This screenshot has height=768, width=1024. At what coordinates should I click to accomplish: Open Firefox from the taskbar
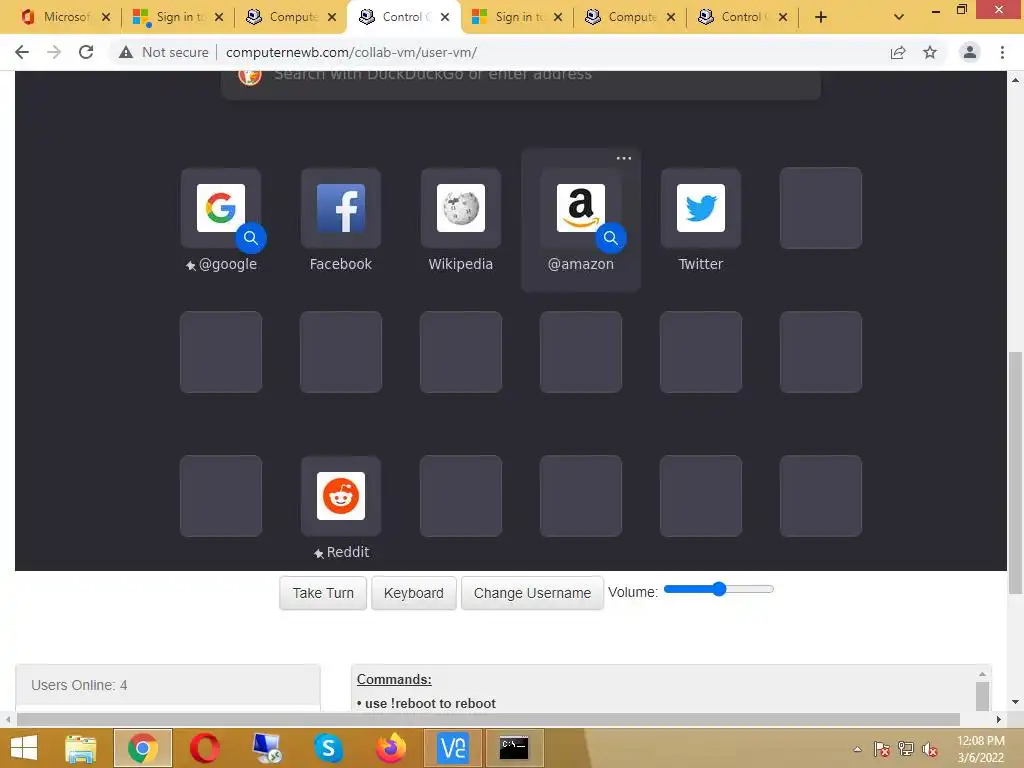391,748
